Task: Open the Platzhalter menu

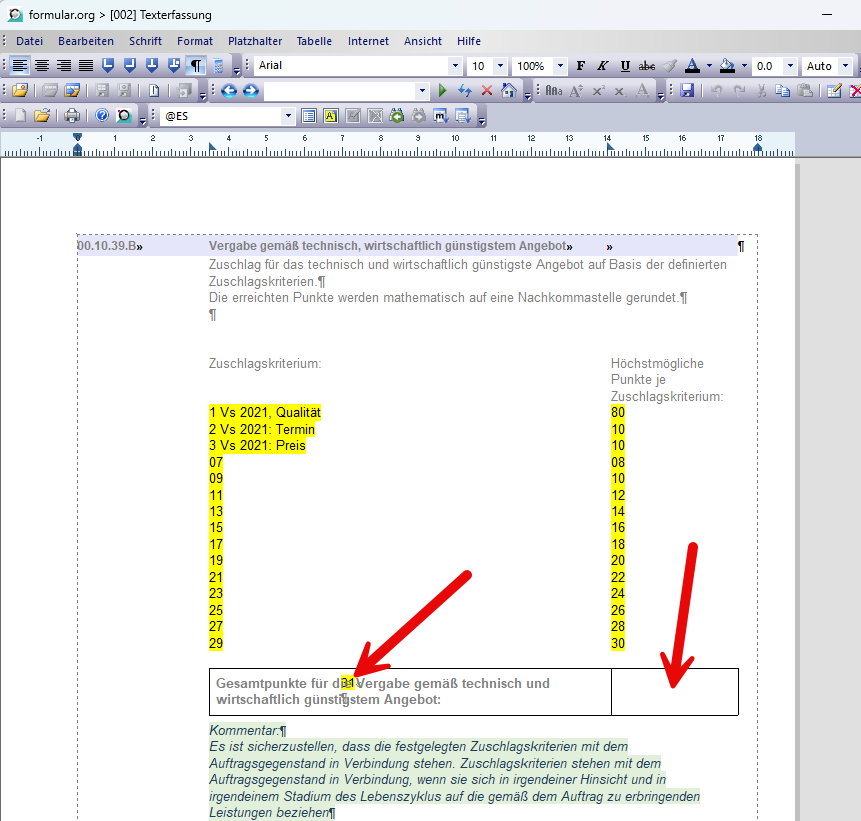Action: point(255,41)
